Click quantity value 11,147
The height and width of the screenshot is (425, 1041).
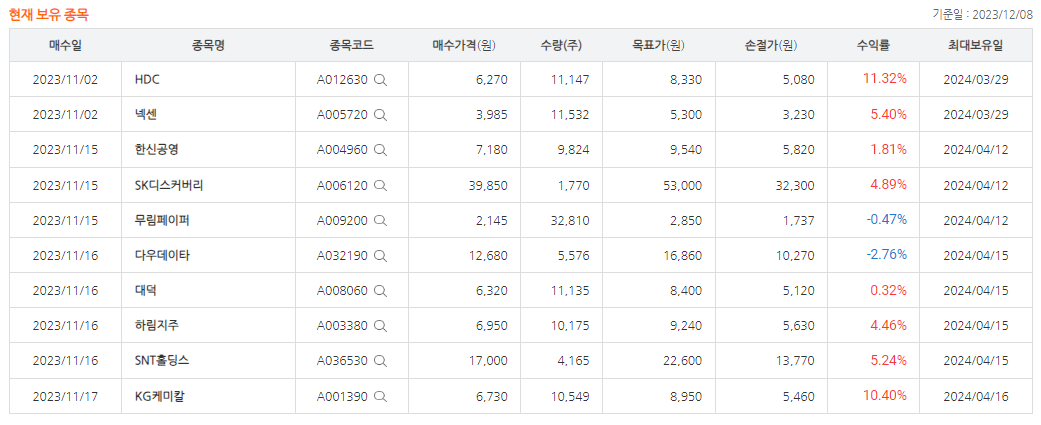coord(570,80)
